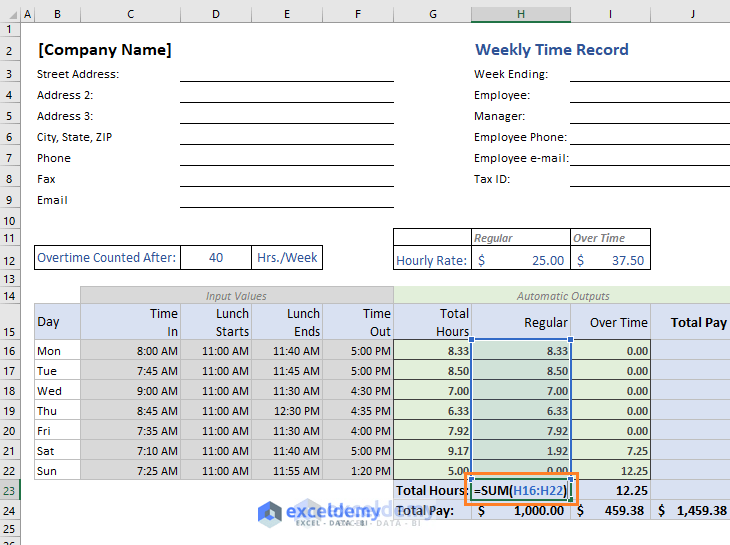
Task: Click the Total Hours: label in row 23
Action: 432,491
